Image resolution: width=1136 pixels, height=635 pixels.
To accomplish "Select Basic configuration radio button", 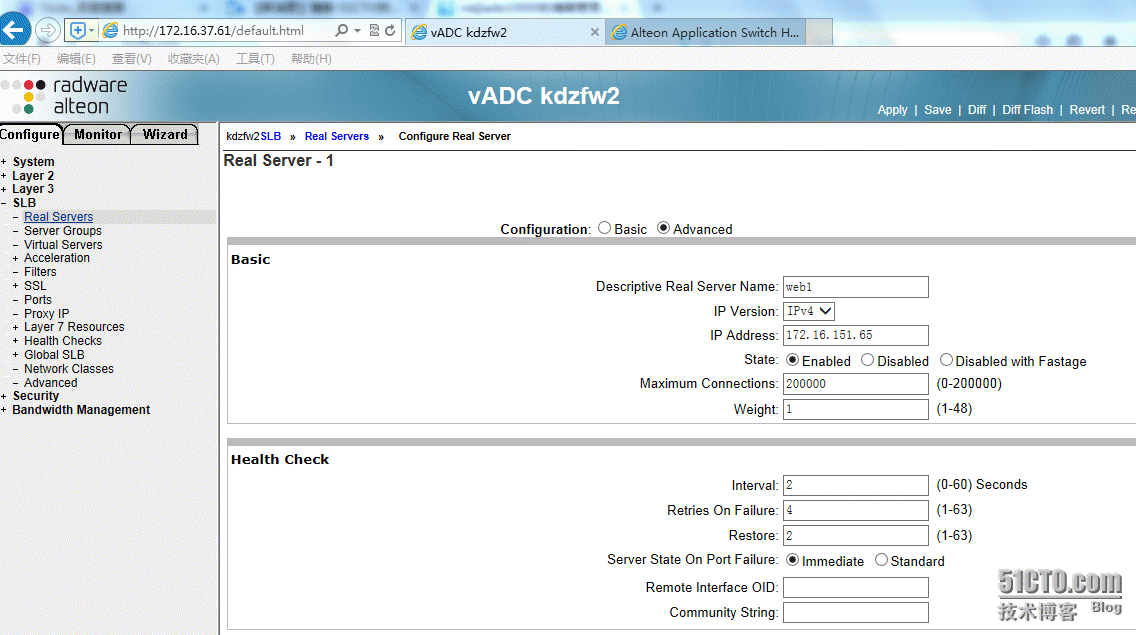I will (x=604, y=228).
